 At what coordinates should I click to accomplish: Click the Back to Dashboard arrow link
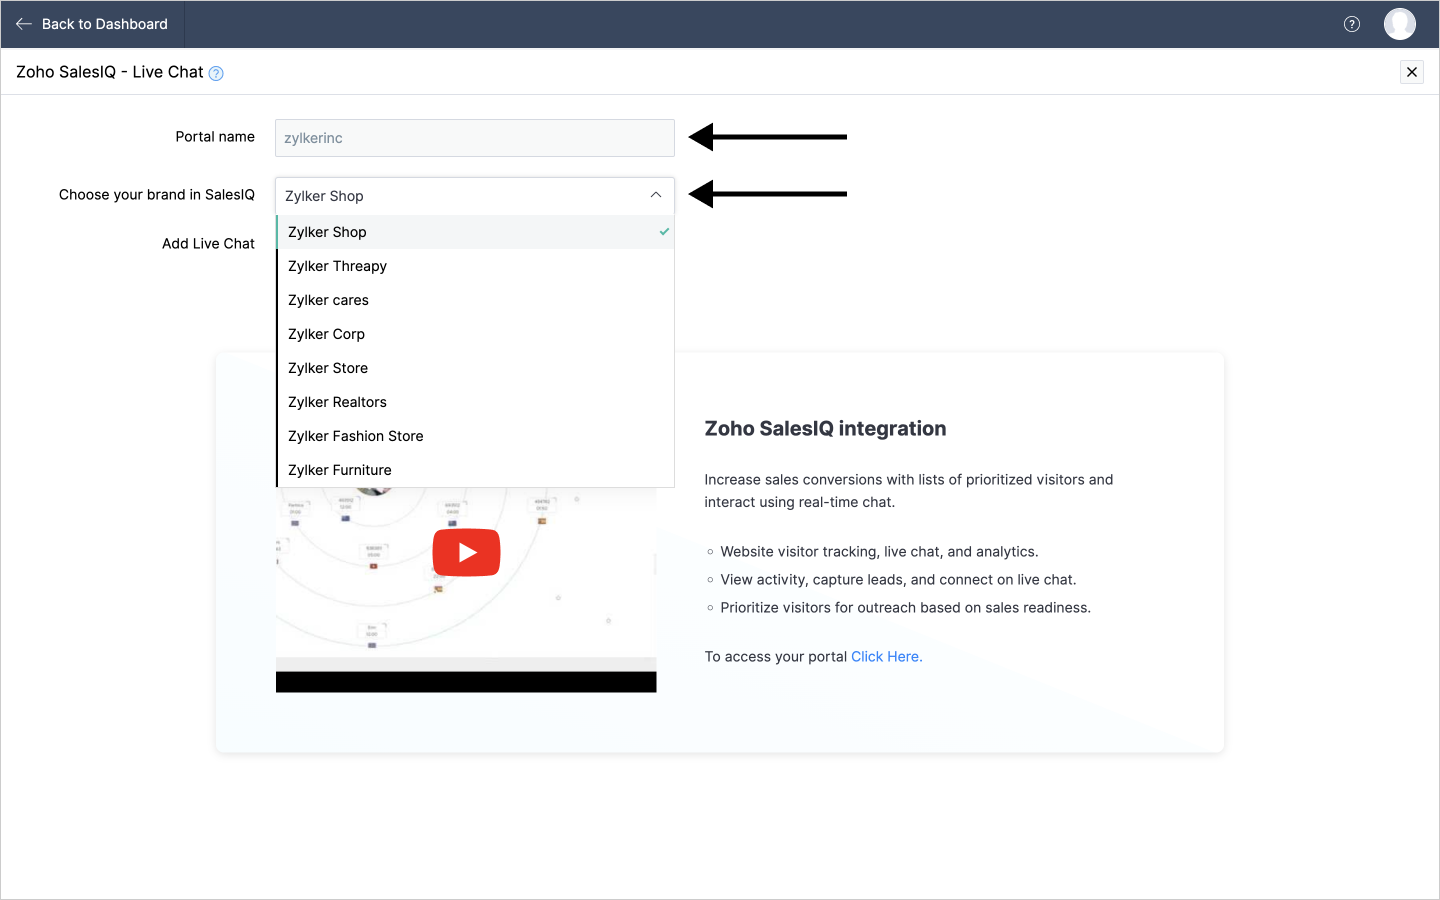pos(92,24)
